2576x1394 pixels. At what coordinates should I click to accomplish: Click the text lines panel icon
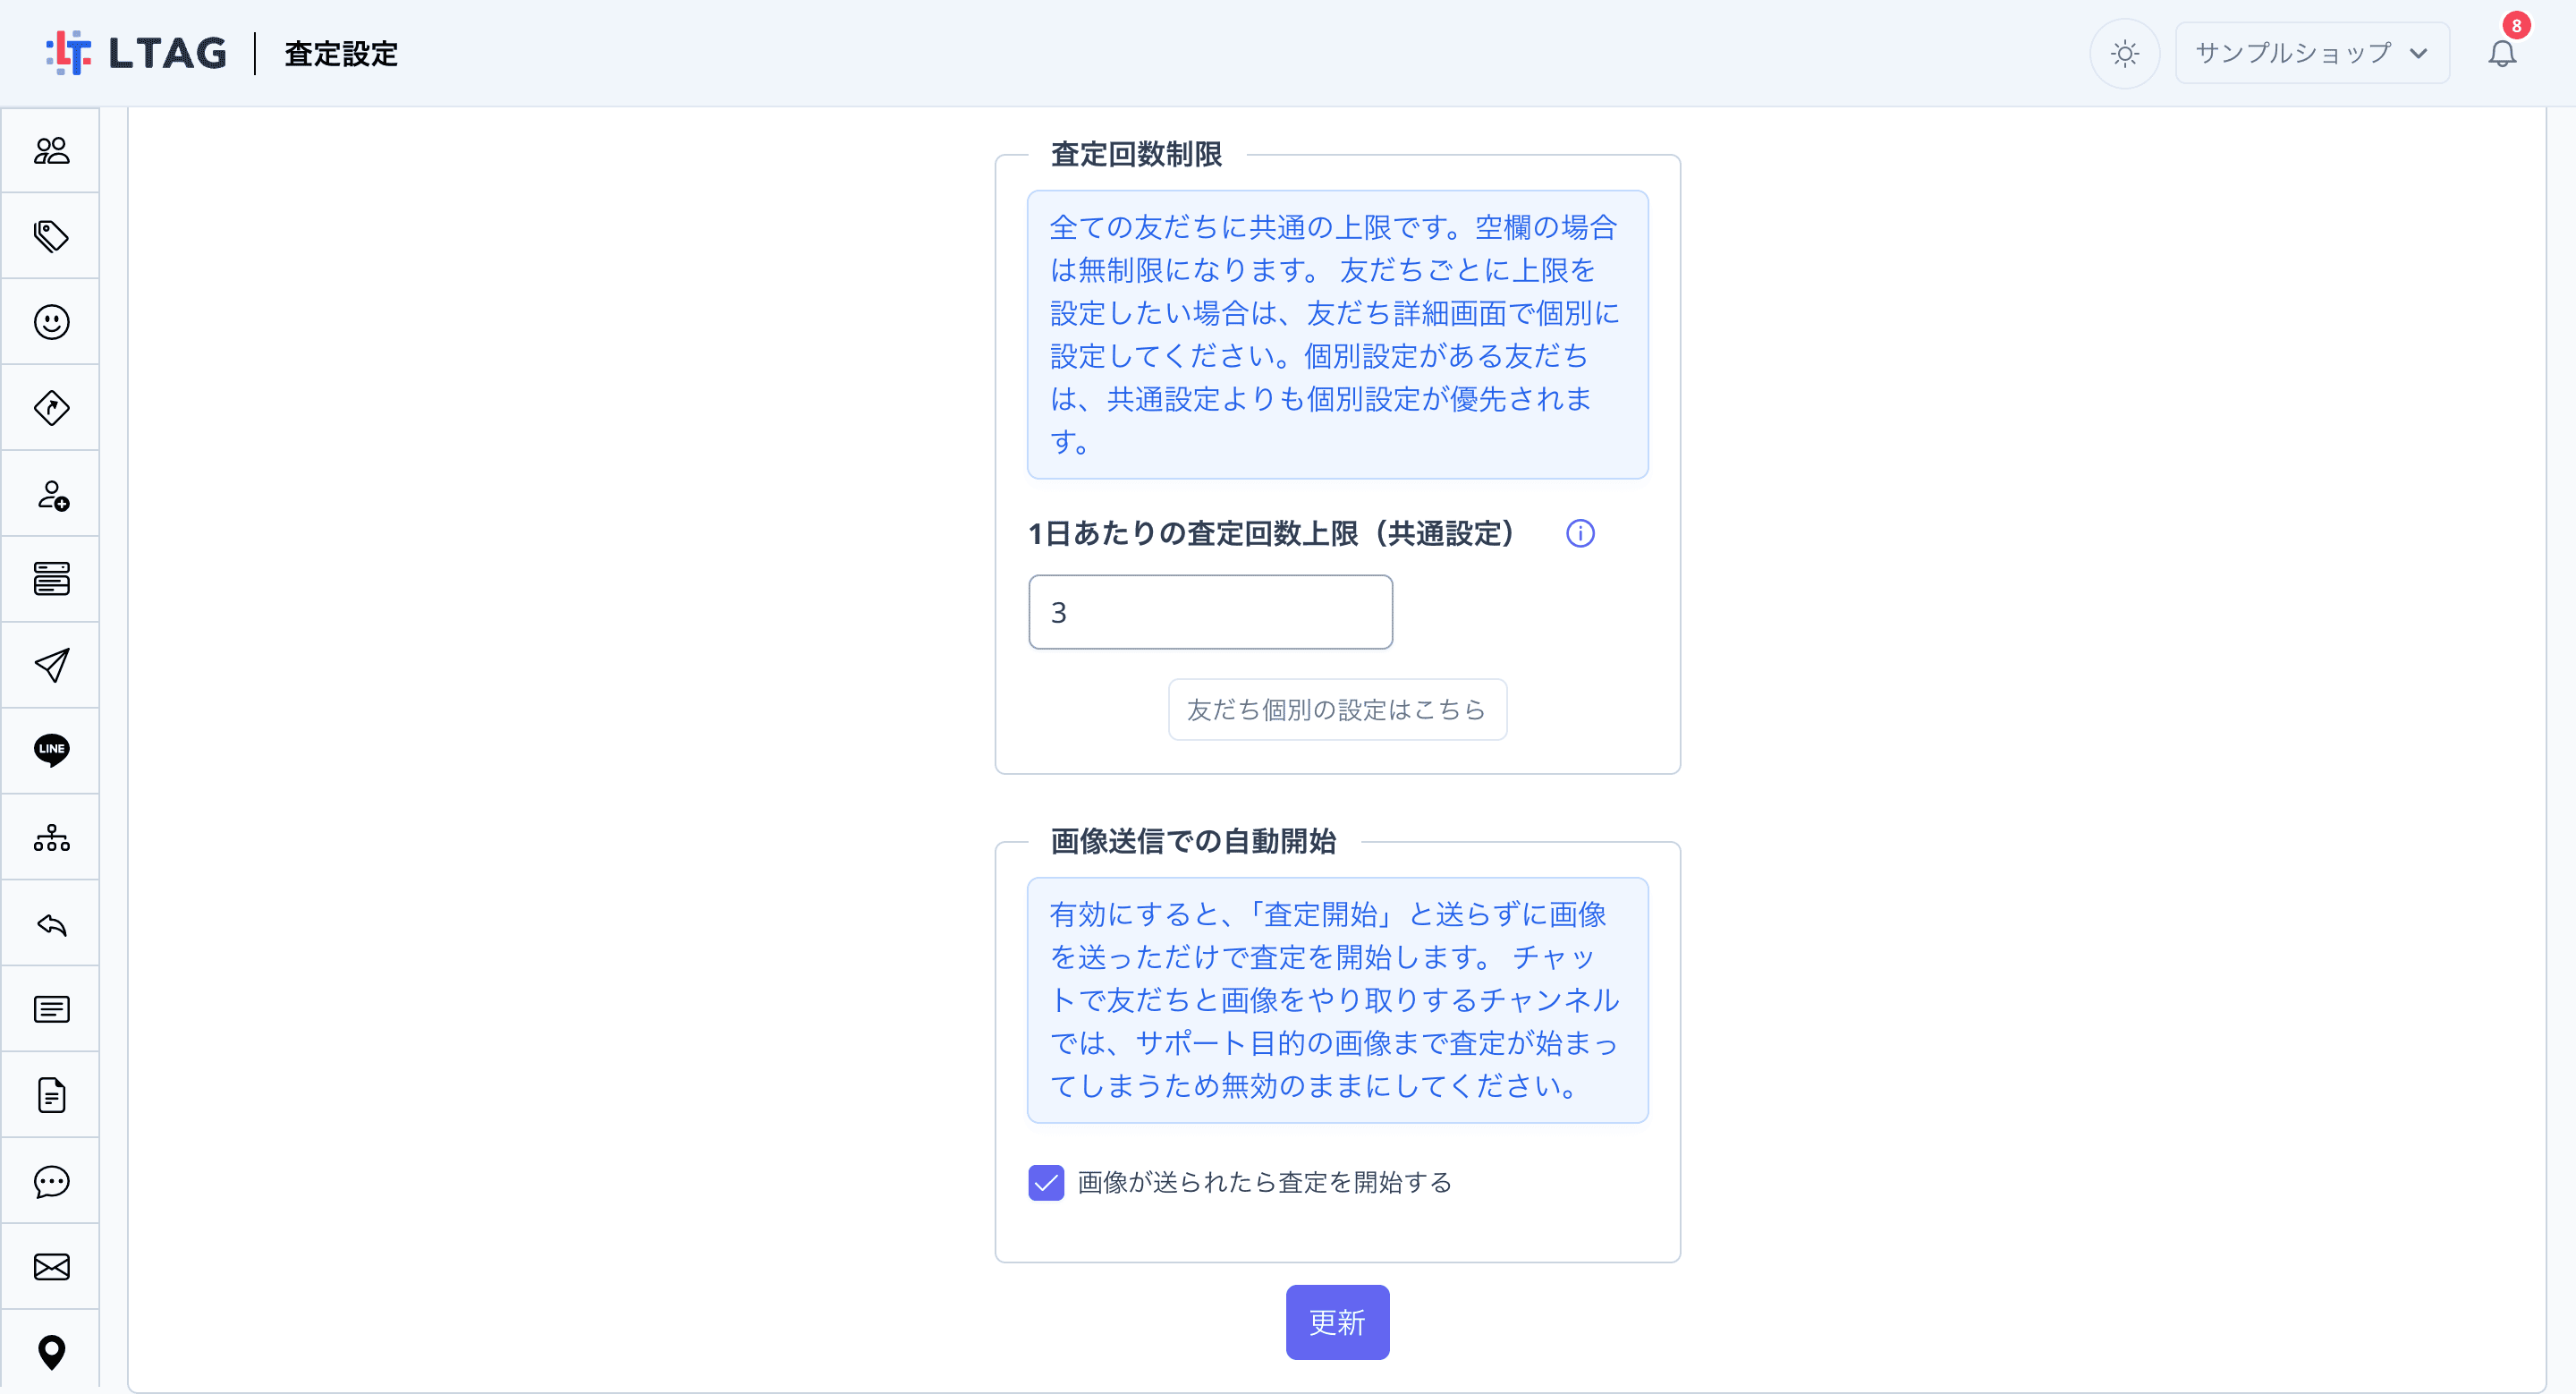[51, 1009]
